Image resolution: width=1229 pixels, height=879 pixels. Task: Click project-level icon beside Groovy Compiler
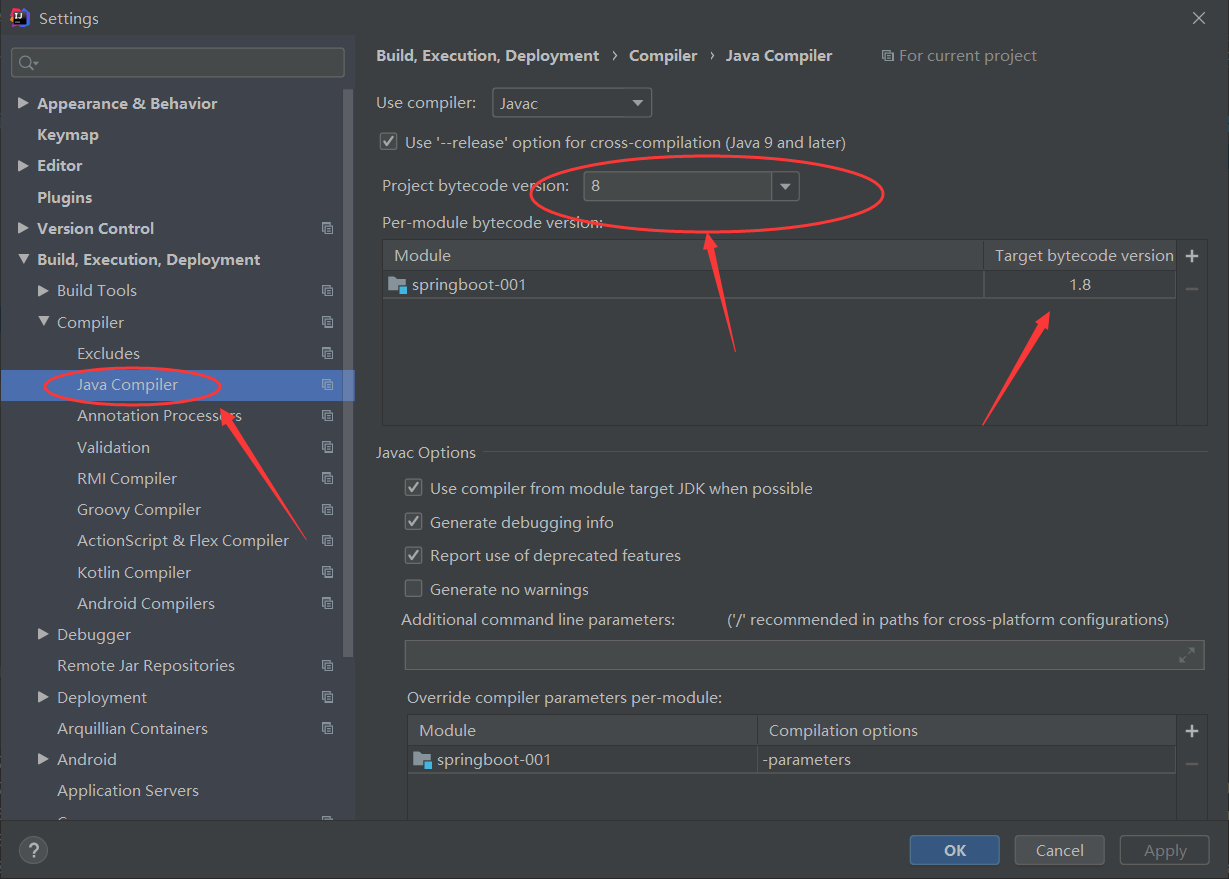(327, 509)
